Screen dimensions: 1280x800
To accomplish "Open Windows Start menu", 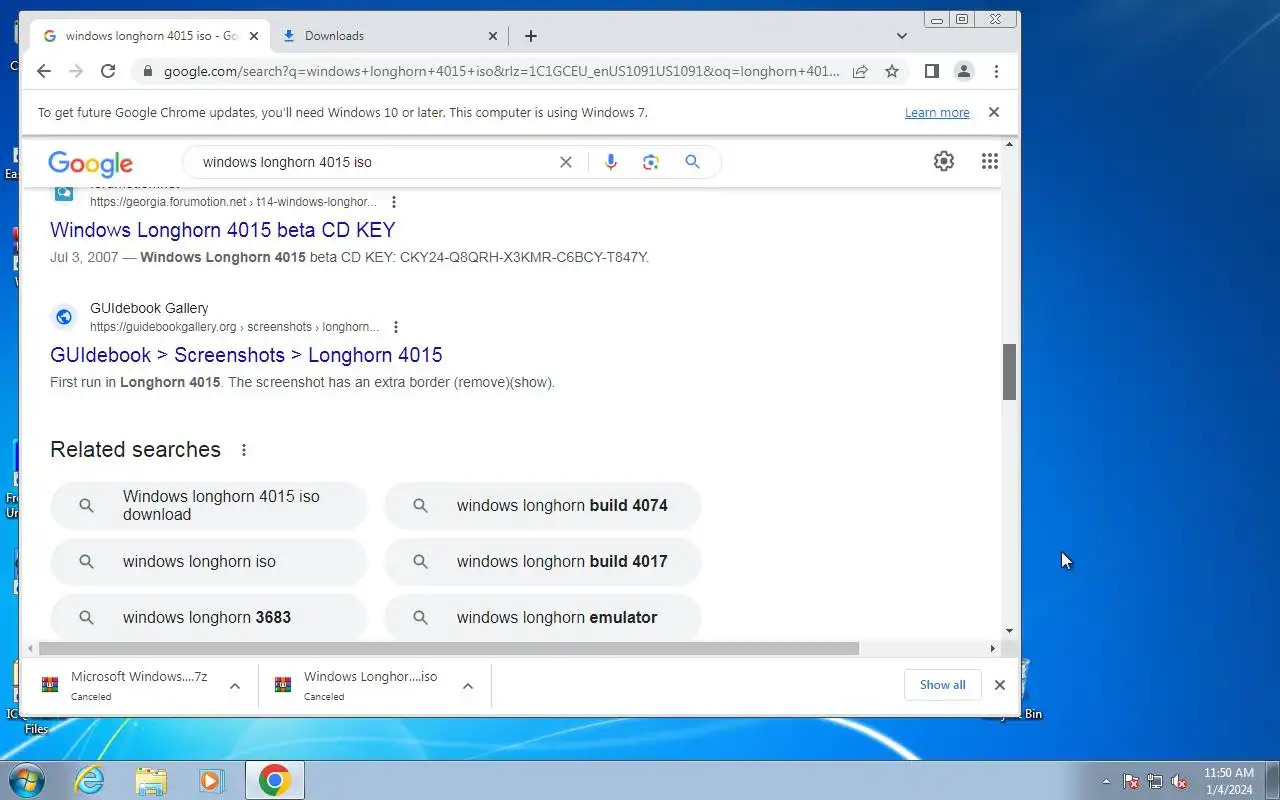I will tap(26, 780).
